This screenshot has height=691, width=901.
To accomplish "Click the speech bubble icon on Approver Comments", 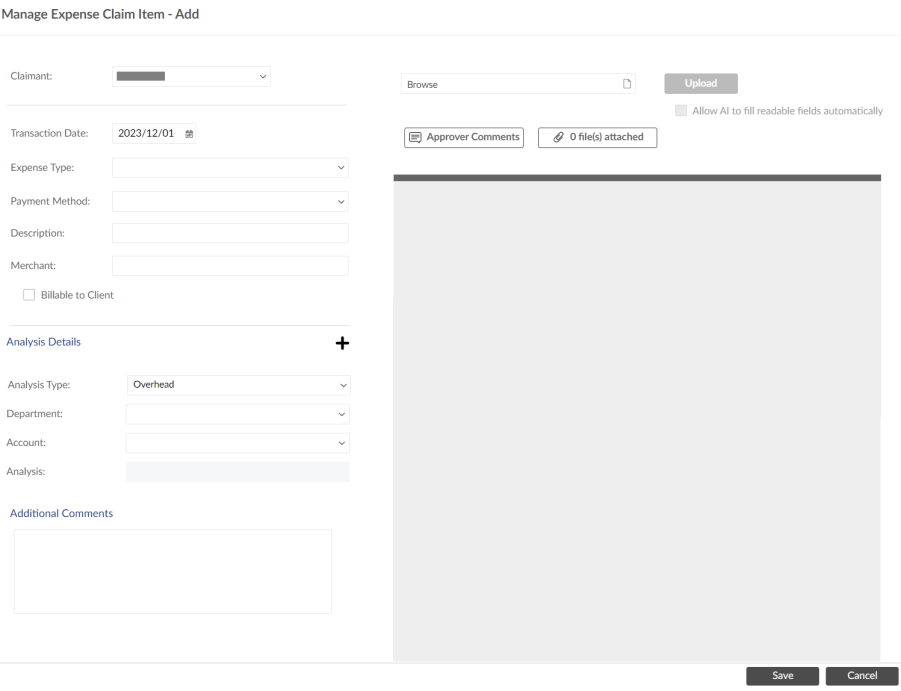I will 415,137.
